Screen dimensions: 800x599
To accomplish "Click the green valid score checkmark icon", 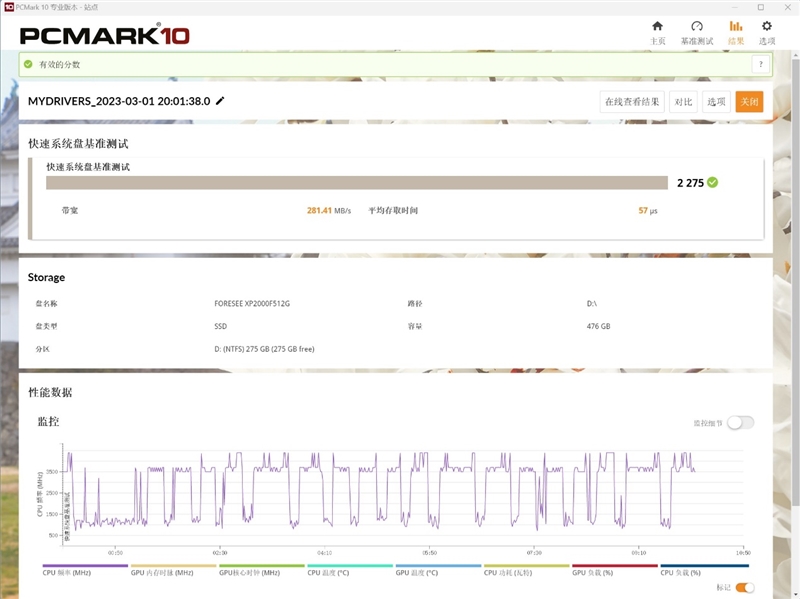I will tap(28, 64).
